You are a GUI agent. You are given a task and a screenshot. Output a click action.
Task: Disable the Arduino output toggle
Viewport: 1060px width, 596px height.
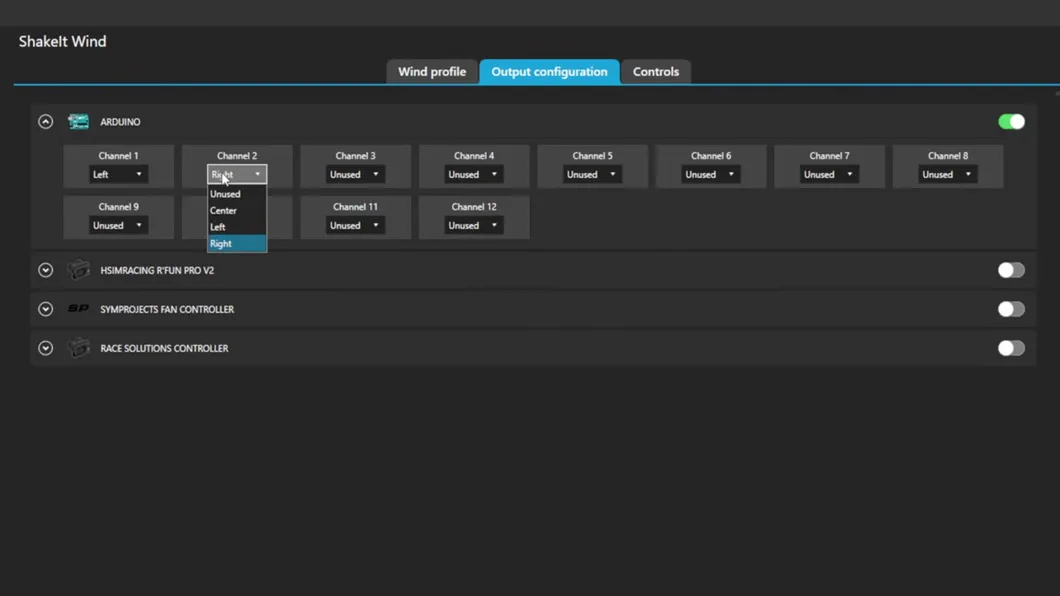click(1011, 122)
